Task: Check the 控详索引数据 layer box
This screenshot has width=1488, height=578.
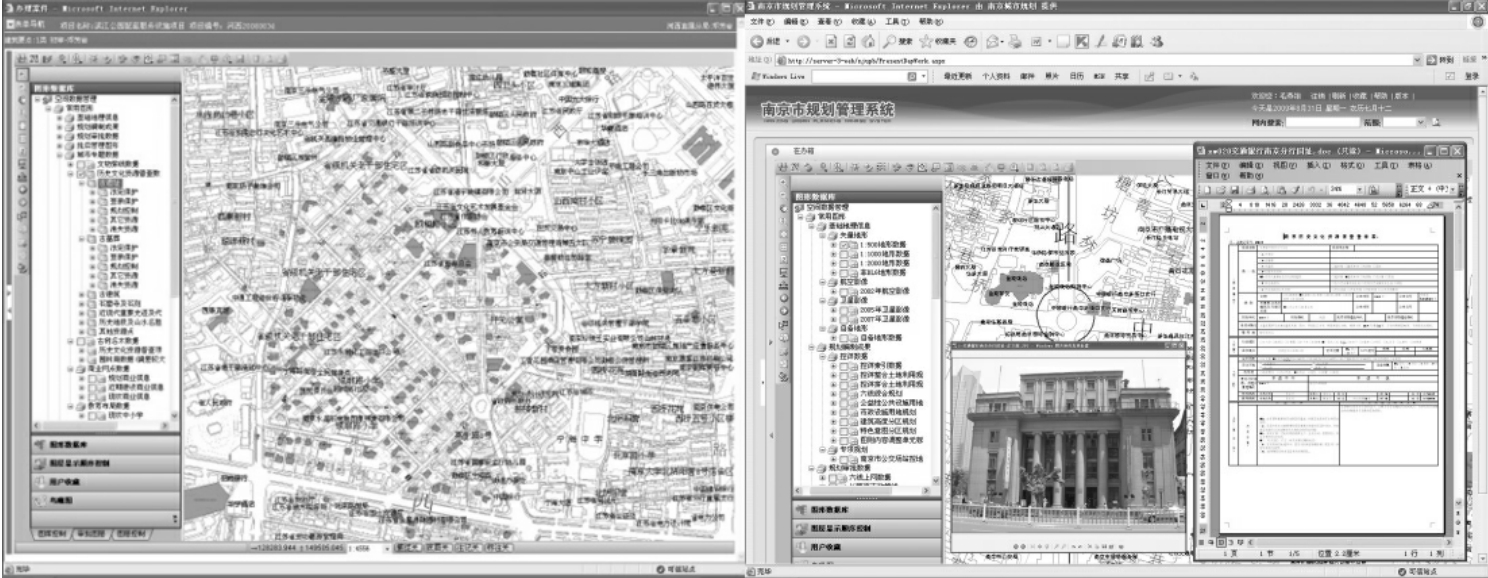Action: [846, 365]
